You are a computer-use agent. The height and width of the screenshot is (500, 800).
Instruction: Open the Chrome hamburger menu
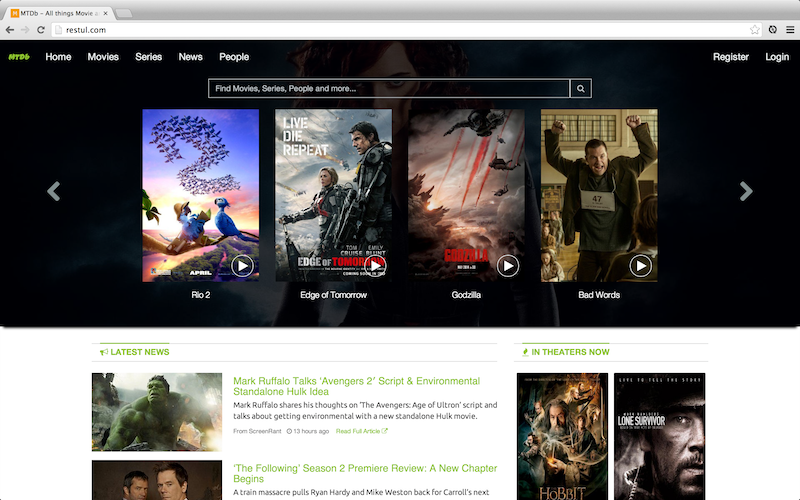pos(790,30)
